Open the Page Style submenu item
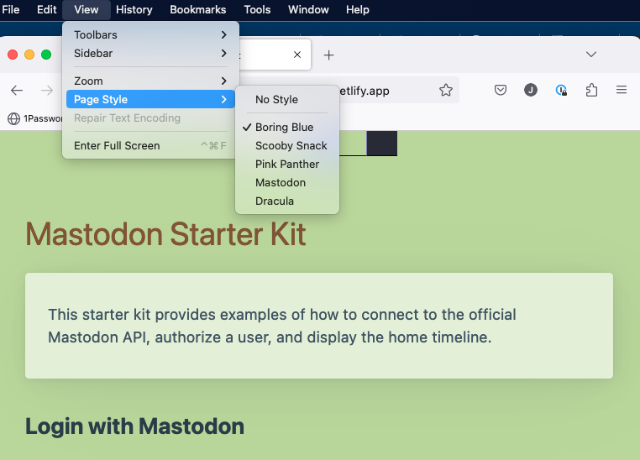Screen dimensions: 640x460 tap(150, 99)
